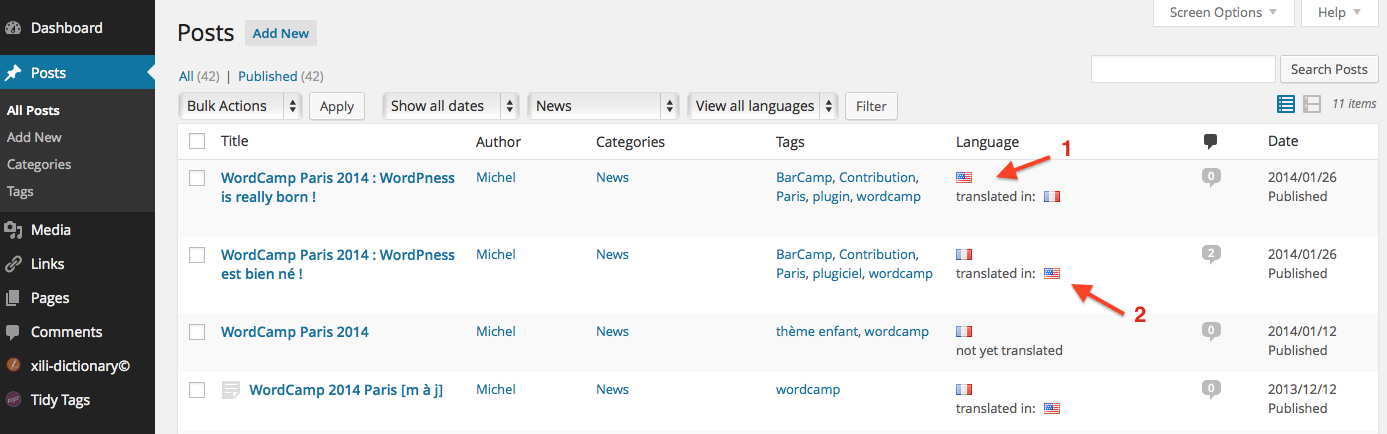The image size is (1387, 434).
Task: Go to Tidy Tags in sidebar
Action: click(60, 400)
